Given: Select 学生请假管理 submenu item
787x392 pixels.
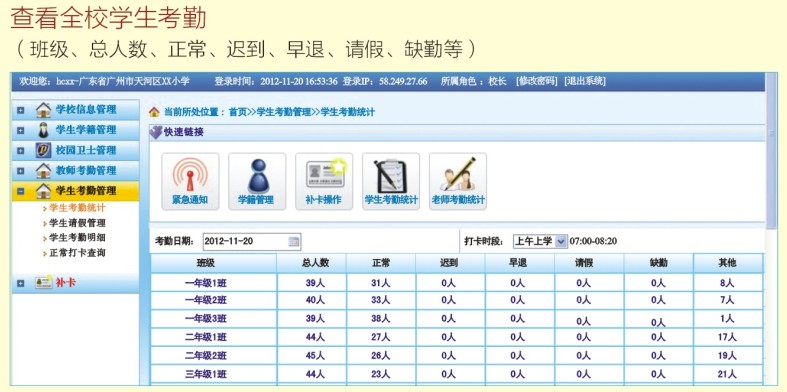Looking at the screenshot, I should click(77, 223).
